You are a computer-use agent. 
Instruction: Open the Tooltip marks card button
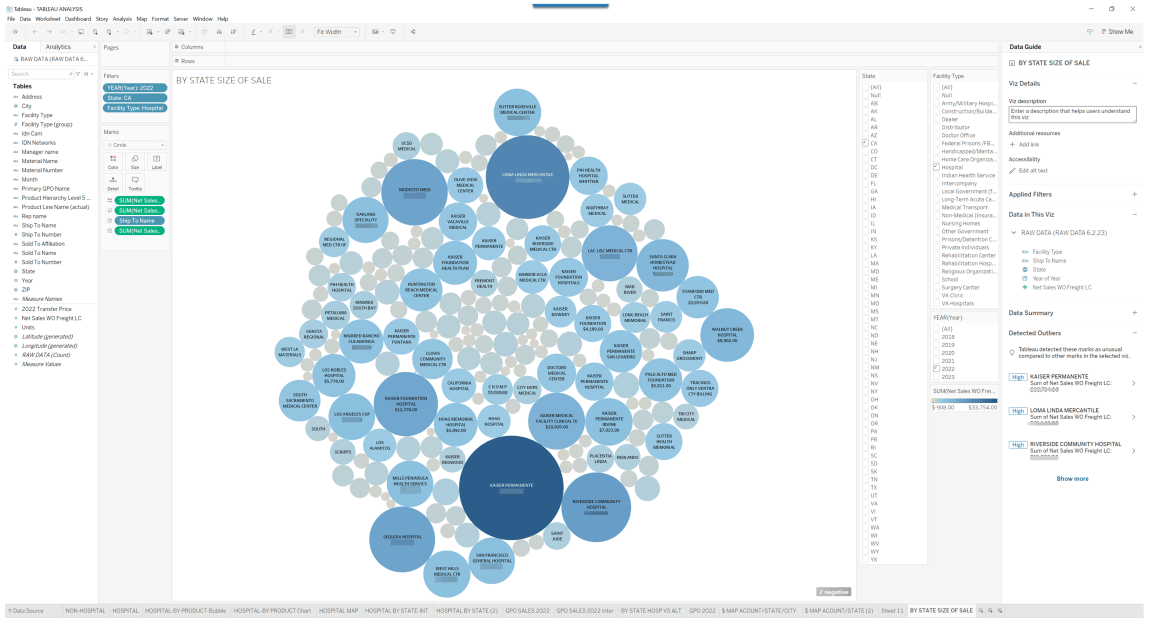pos(135,183)
